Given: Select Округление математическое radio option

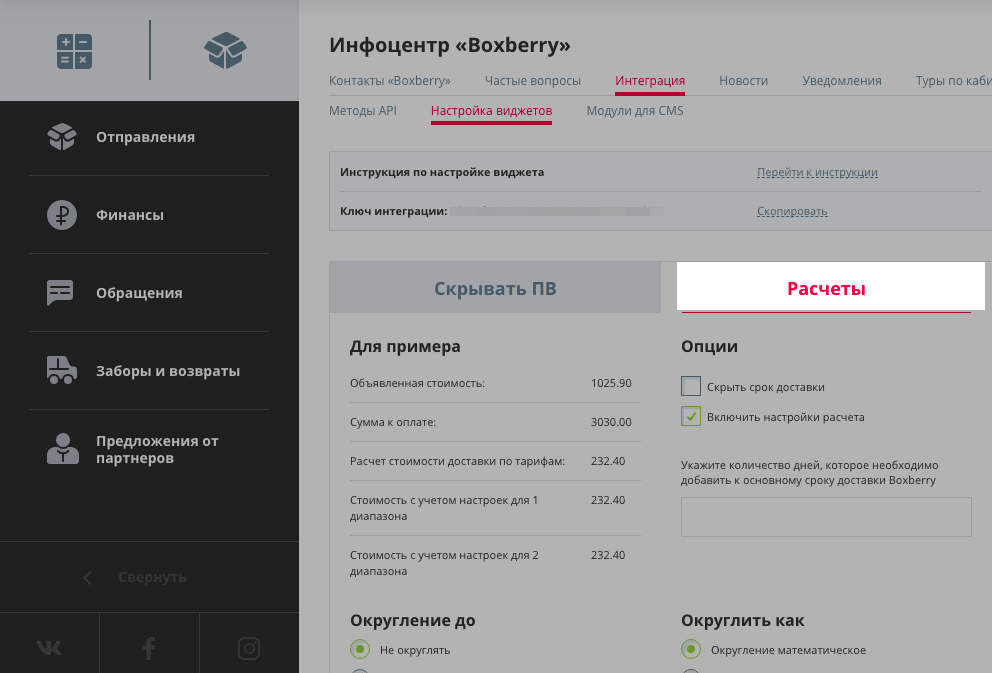Looking at the screenshot, I should (691, 649).
